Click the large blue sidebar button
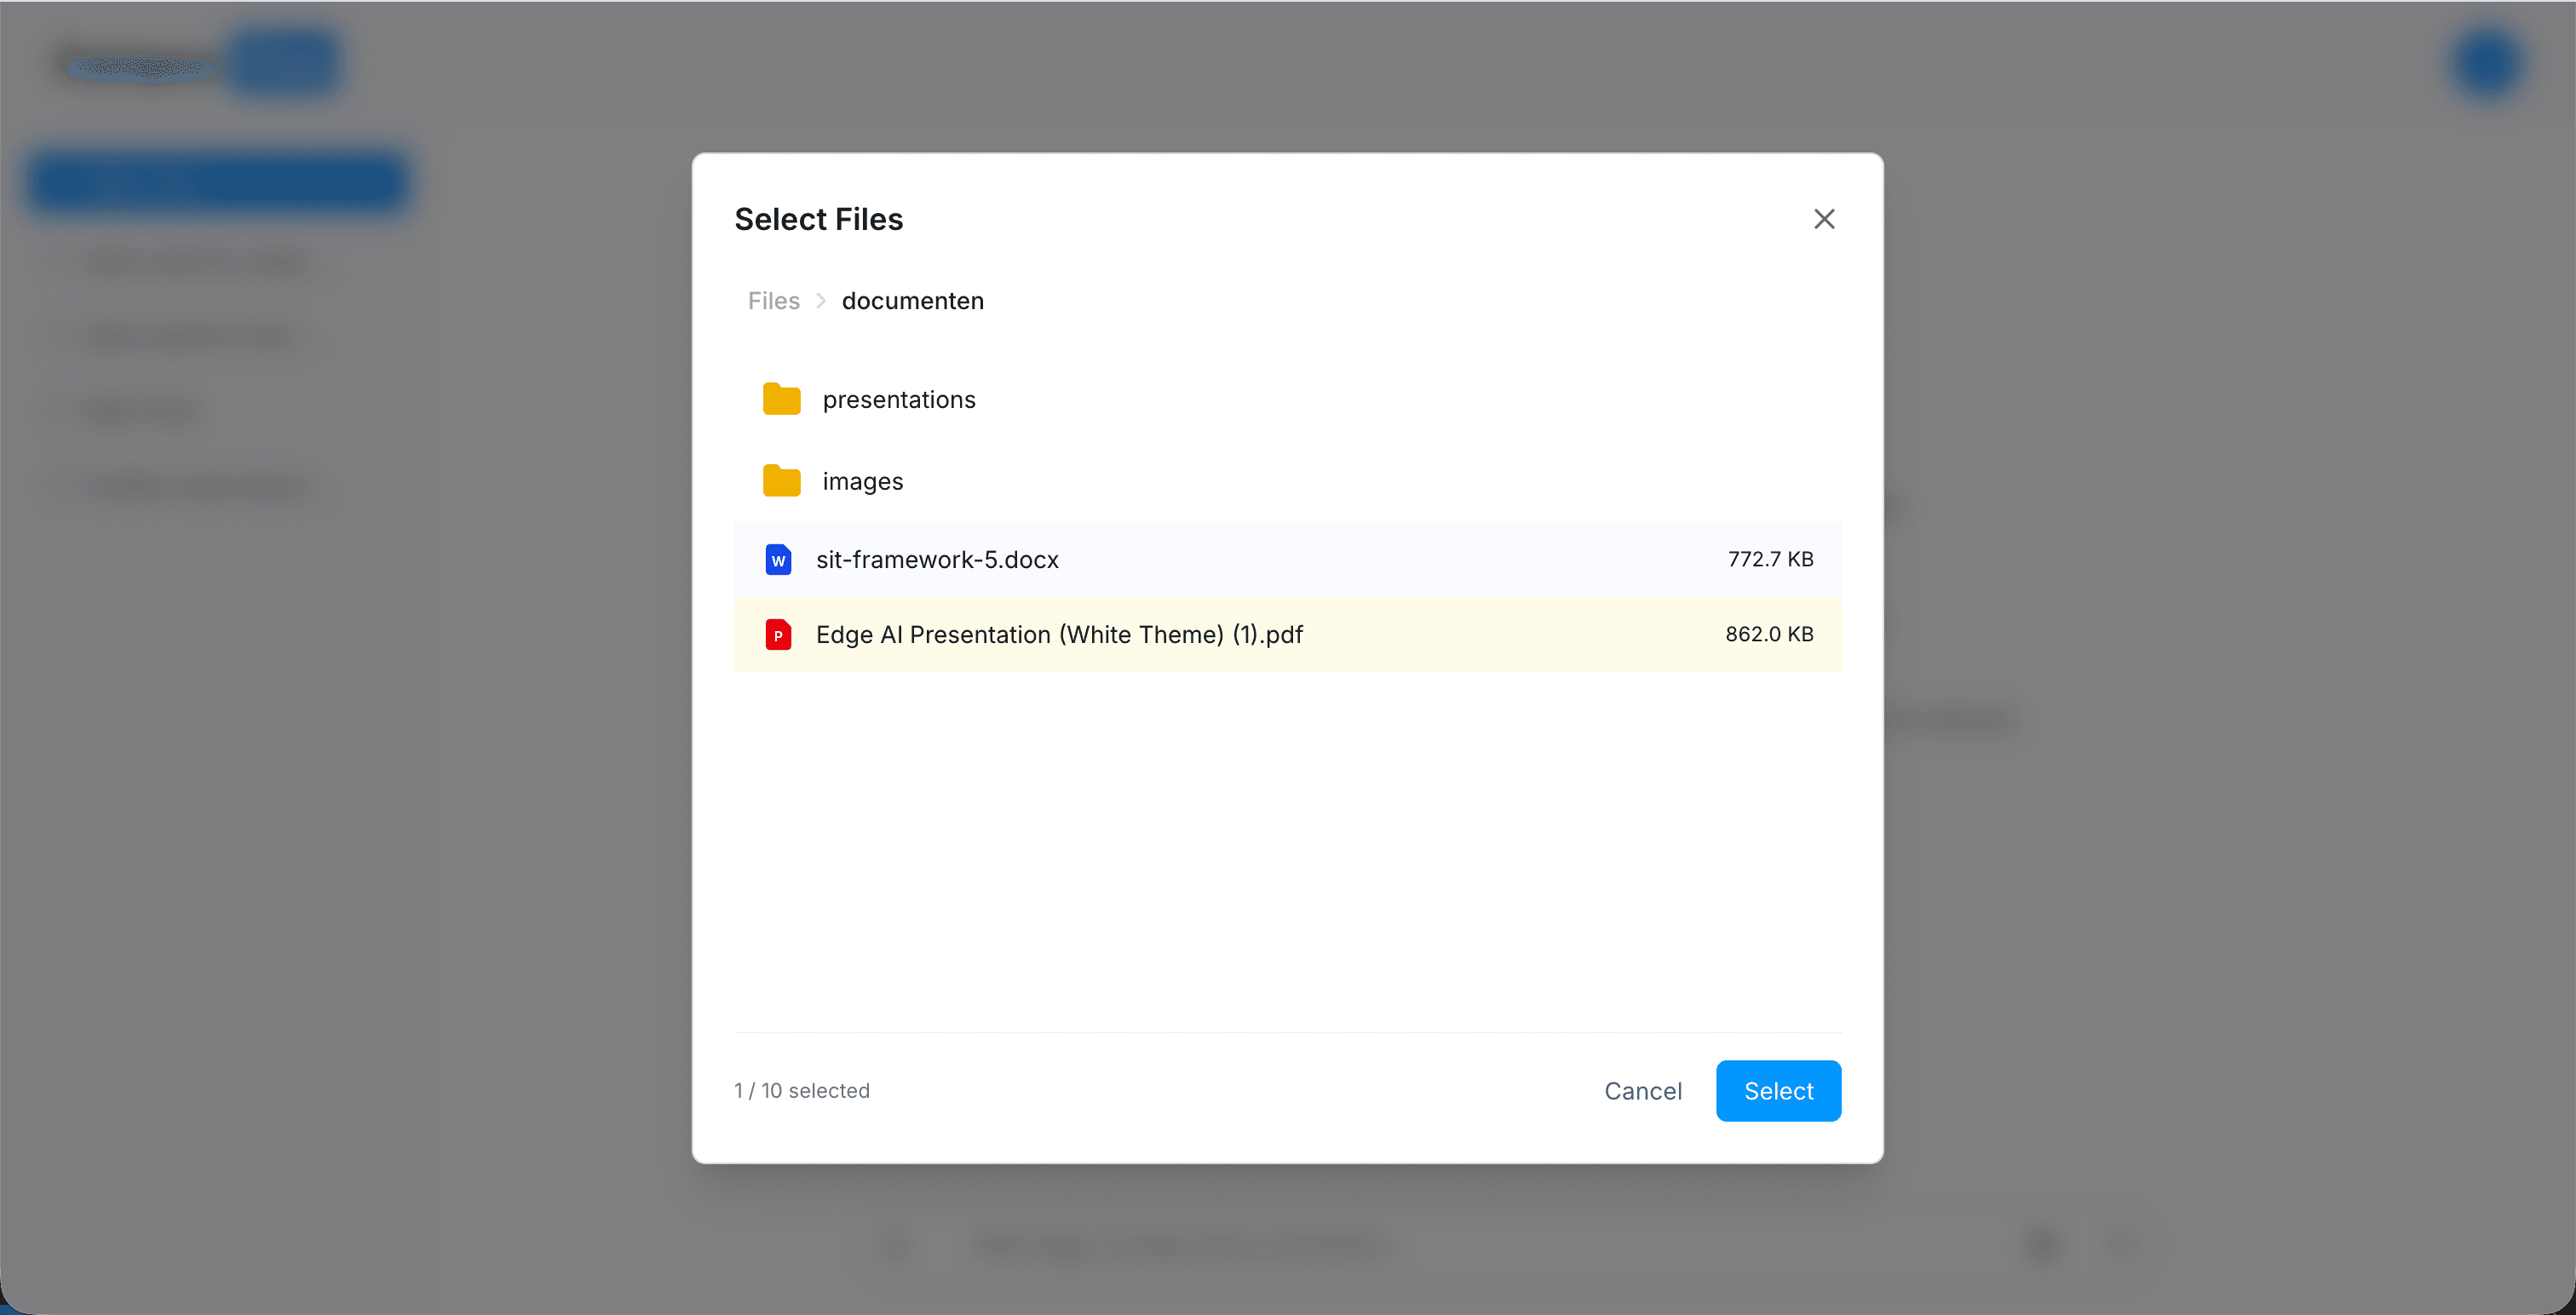2576x1315 pixels. coord(218,182)
